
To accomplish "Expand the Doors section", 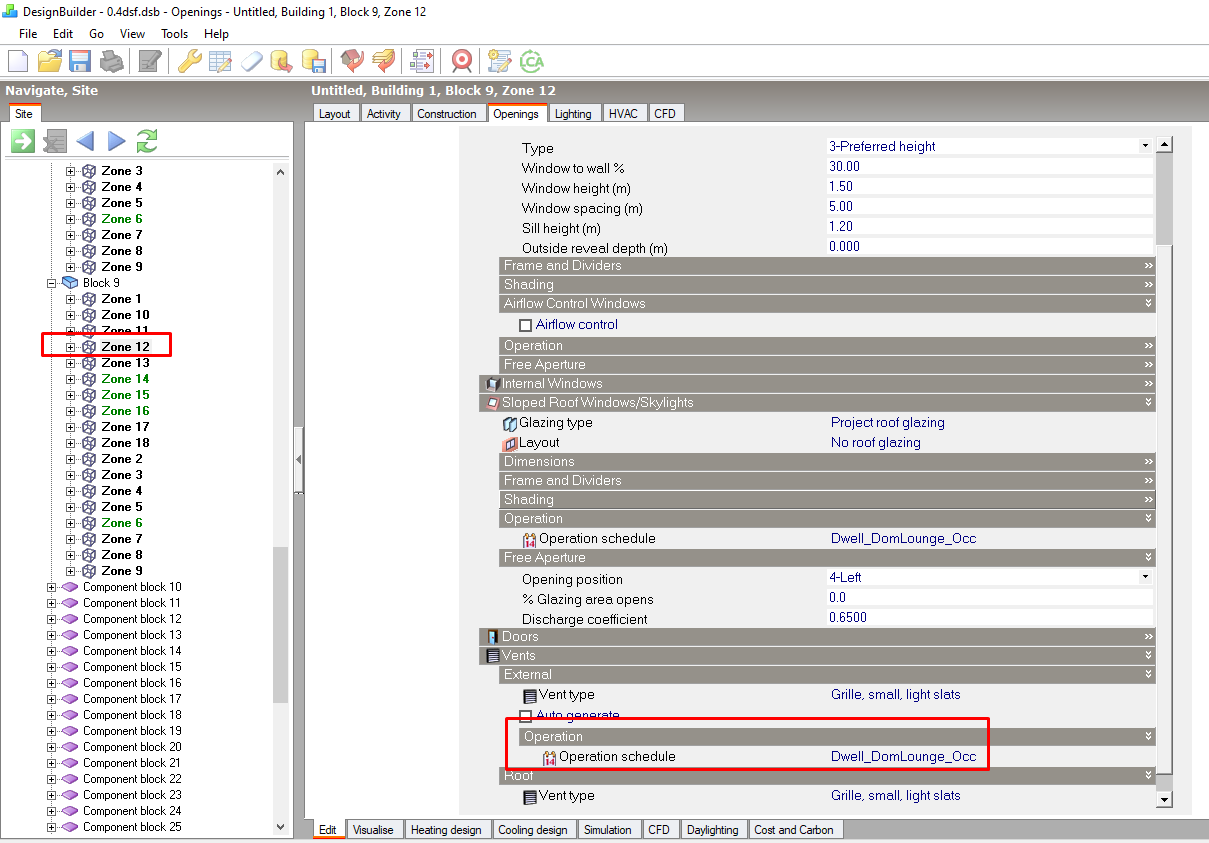I will 818,636.
